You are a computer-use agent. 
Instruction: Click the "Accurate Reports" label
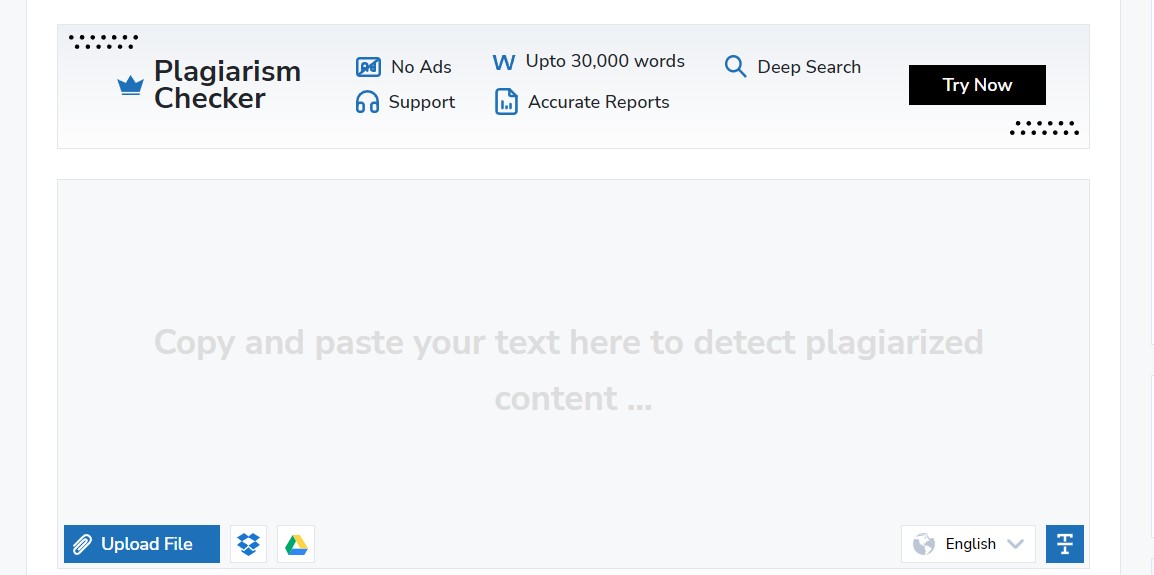click(598, 102)
